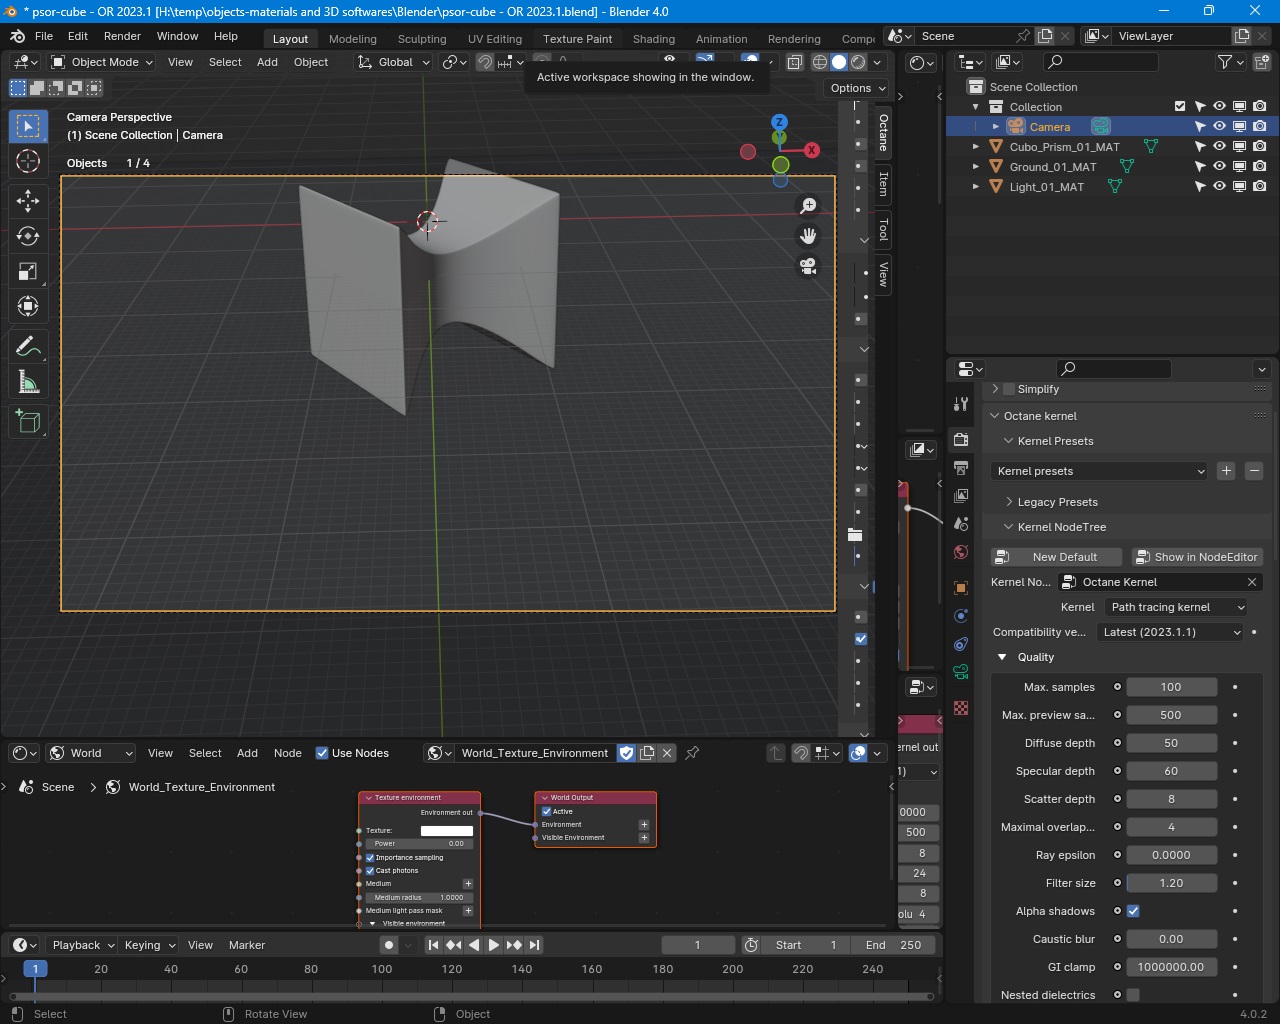
Task: Click the New Default button
Action: tap(1056, 557)
